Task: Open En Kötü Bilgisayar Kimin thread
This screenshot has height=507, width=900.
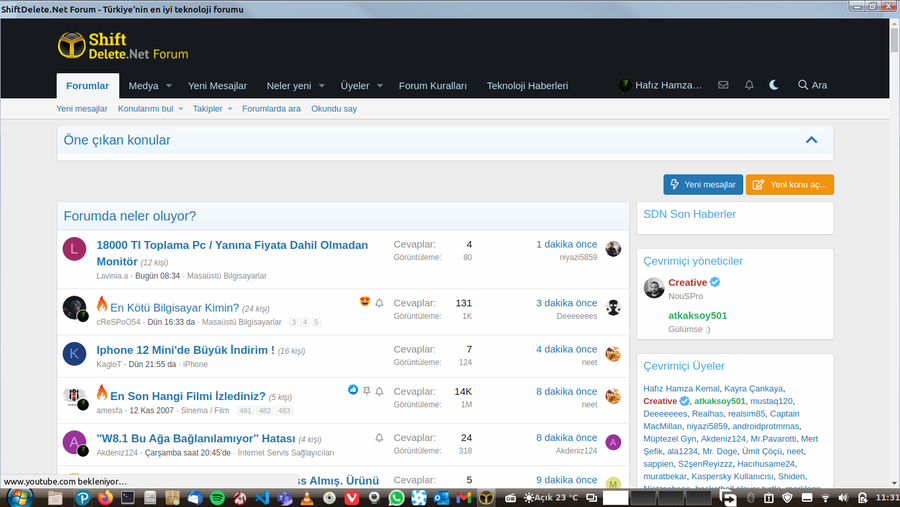Action: (174, 308)
